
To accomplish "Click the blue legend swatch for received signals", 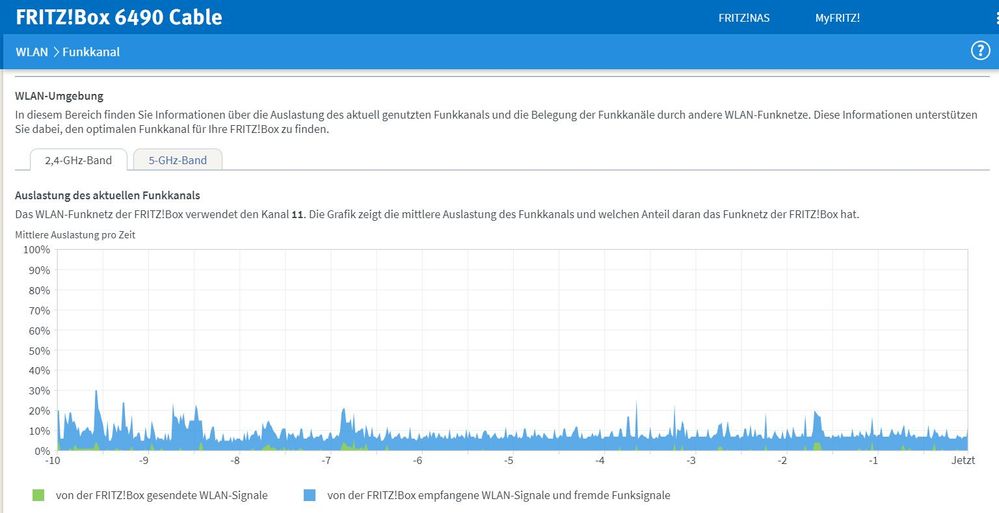I will coord(310,495).
